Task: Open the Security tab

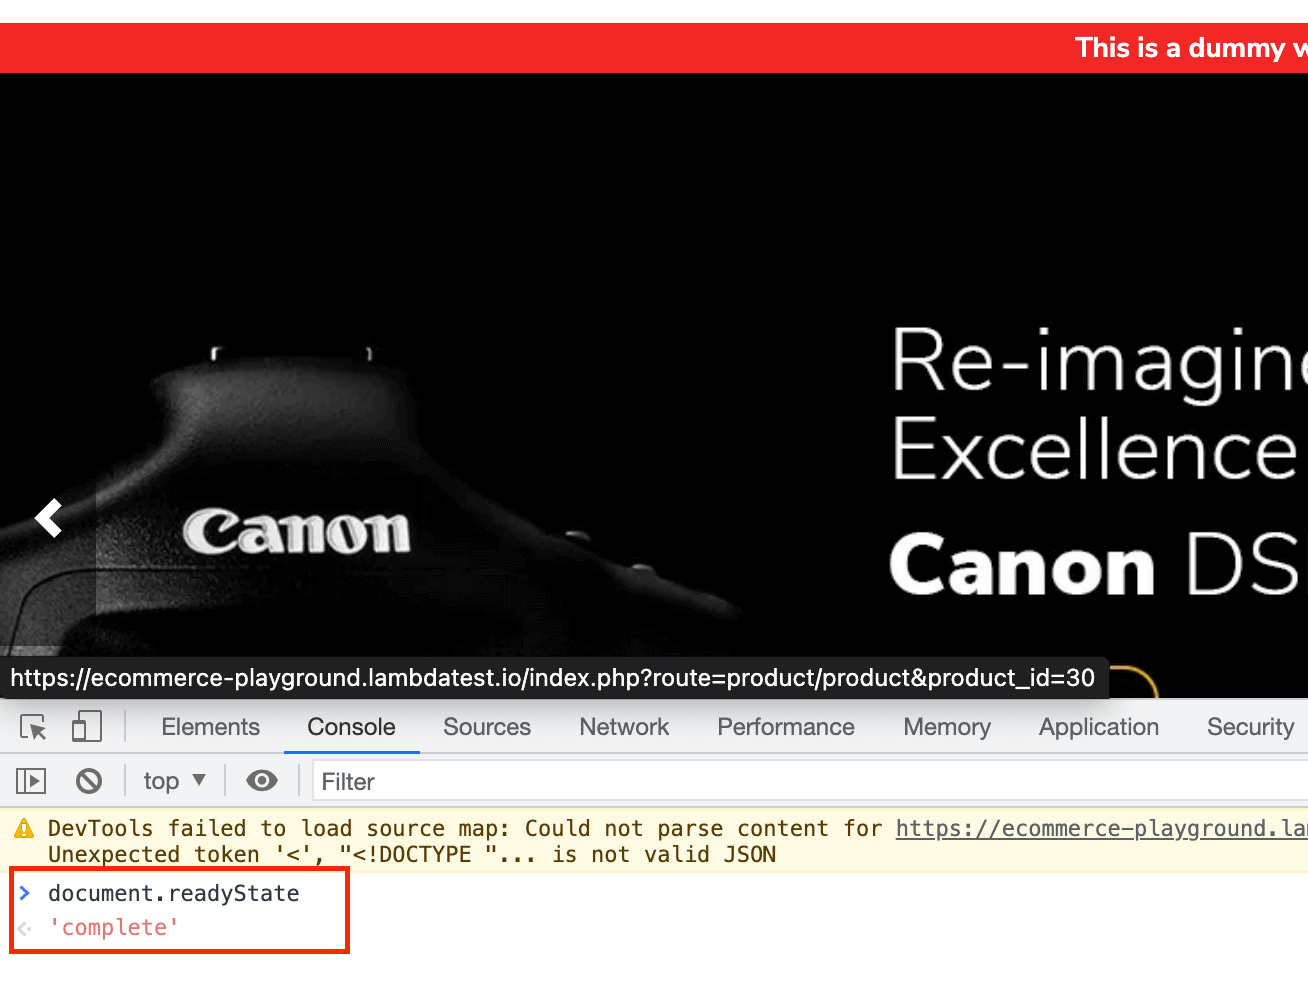Action: tap(1250, 727)
